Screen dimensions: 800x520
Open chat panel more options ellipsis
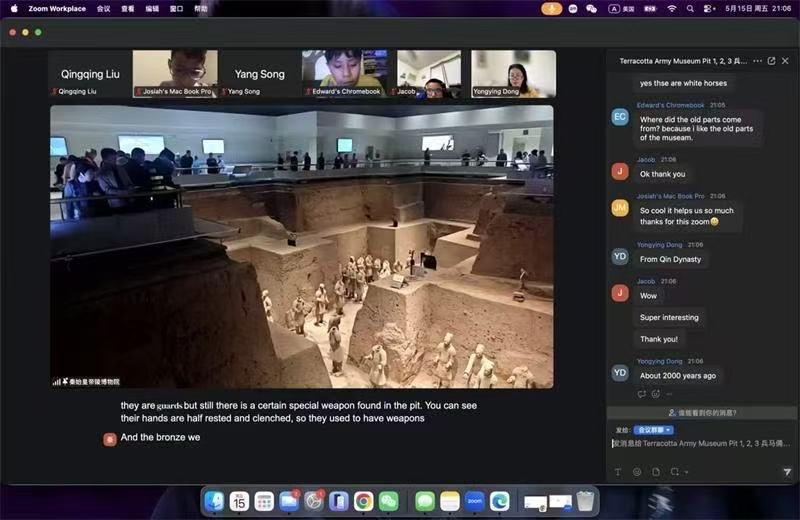757,61
